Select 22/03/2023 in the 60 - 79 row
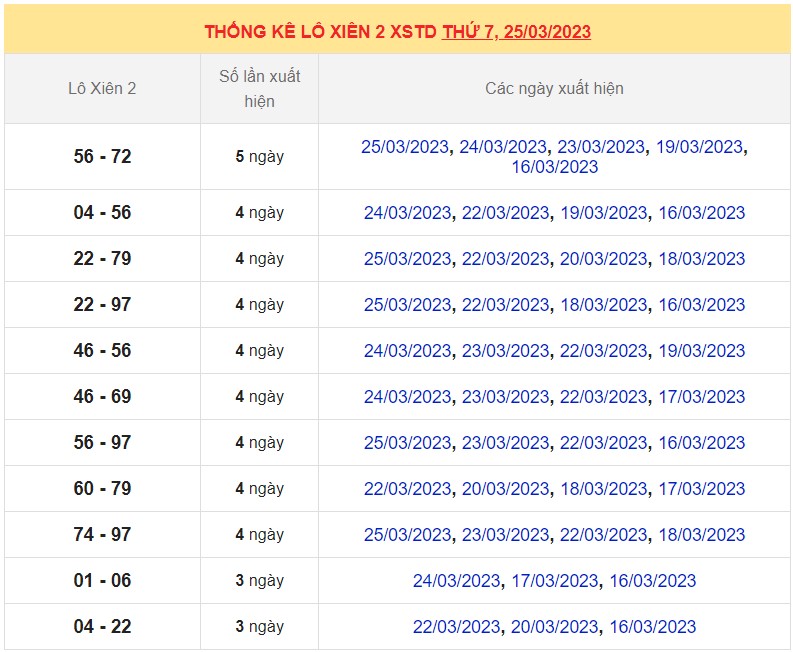The width and height of the screenshot is (793, 652). 407,489
